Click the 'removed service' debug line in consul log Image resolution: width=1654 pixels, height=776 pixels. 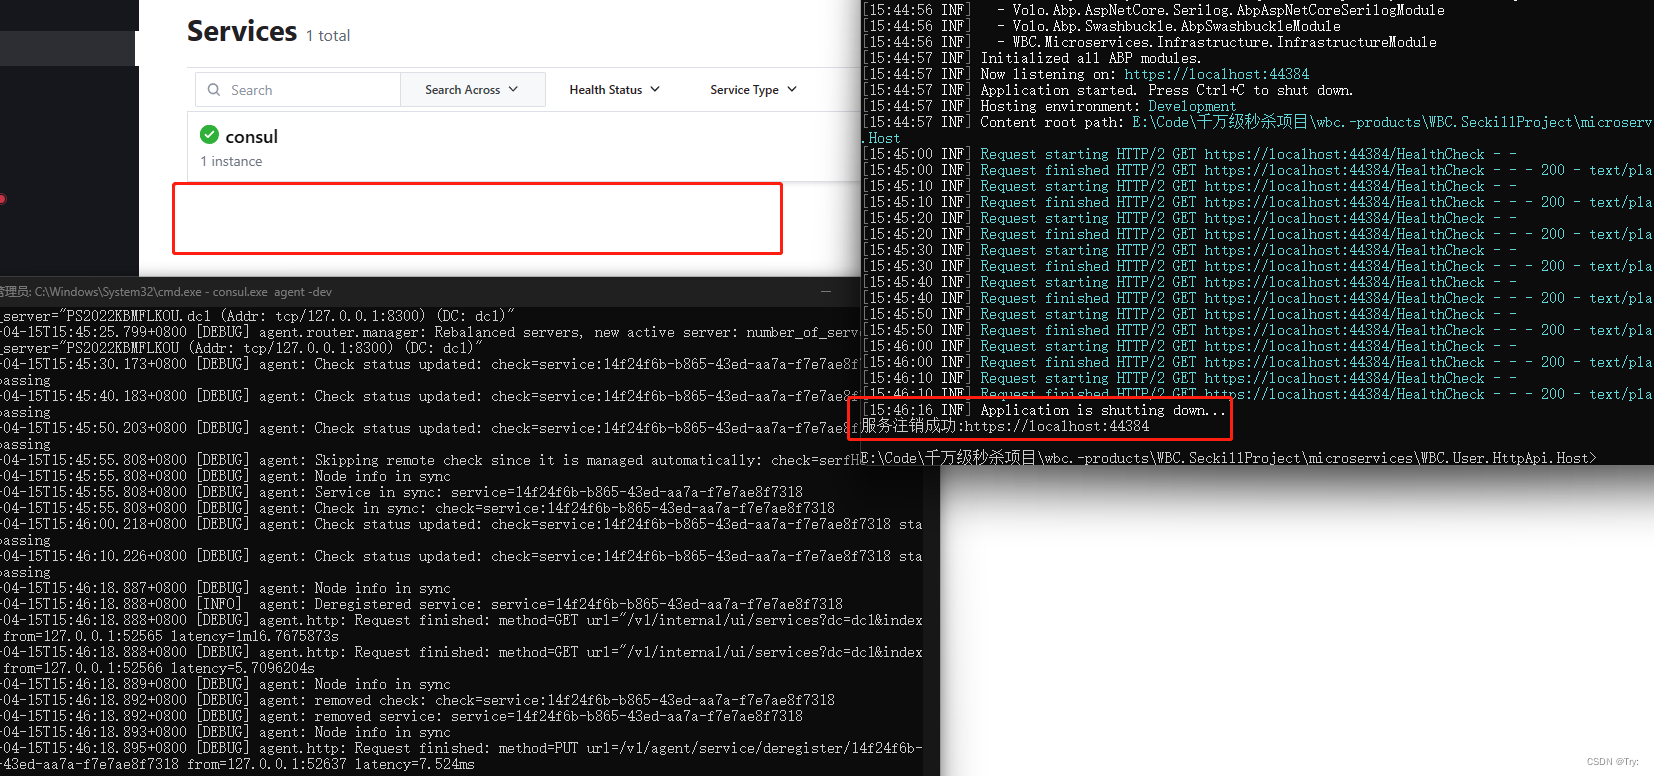point(401,716)
